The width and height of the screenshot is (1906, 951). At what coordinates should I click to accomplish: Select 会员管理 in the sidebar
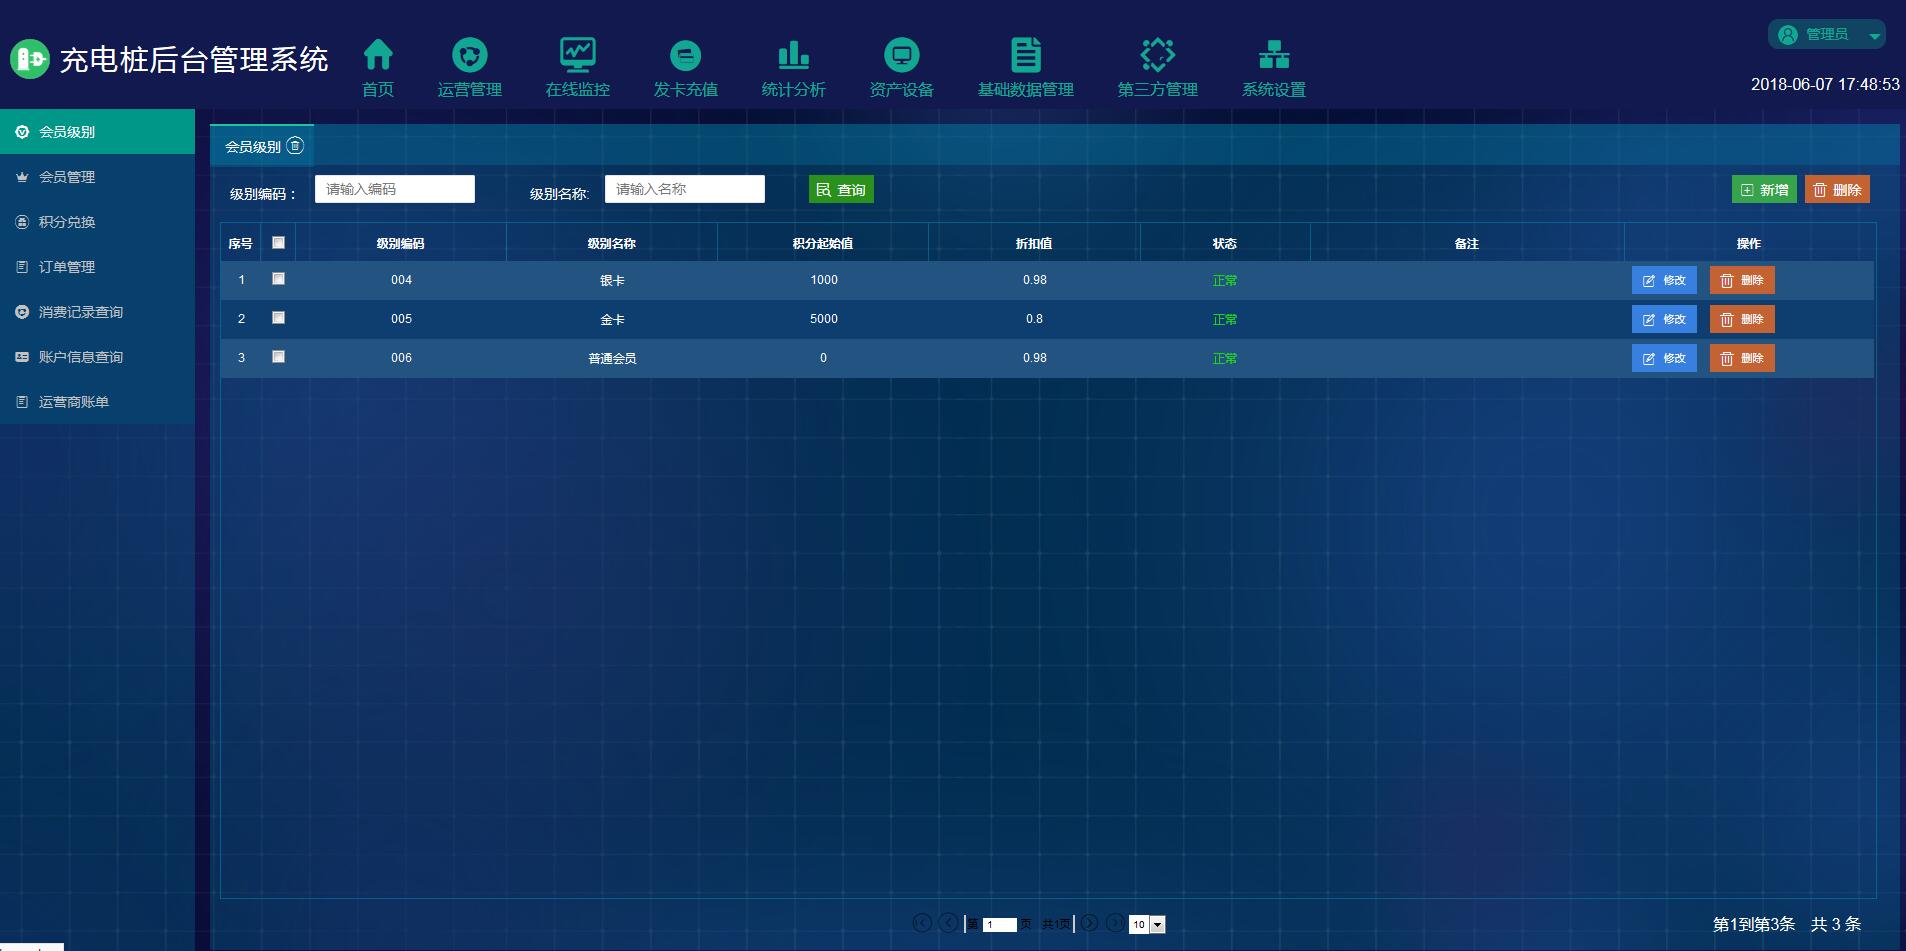(x=67, y=177)
